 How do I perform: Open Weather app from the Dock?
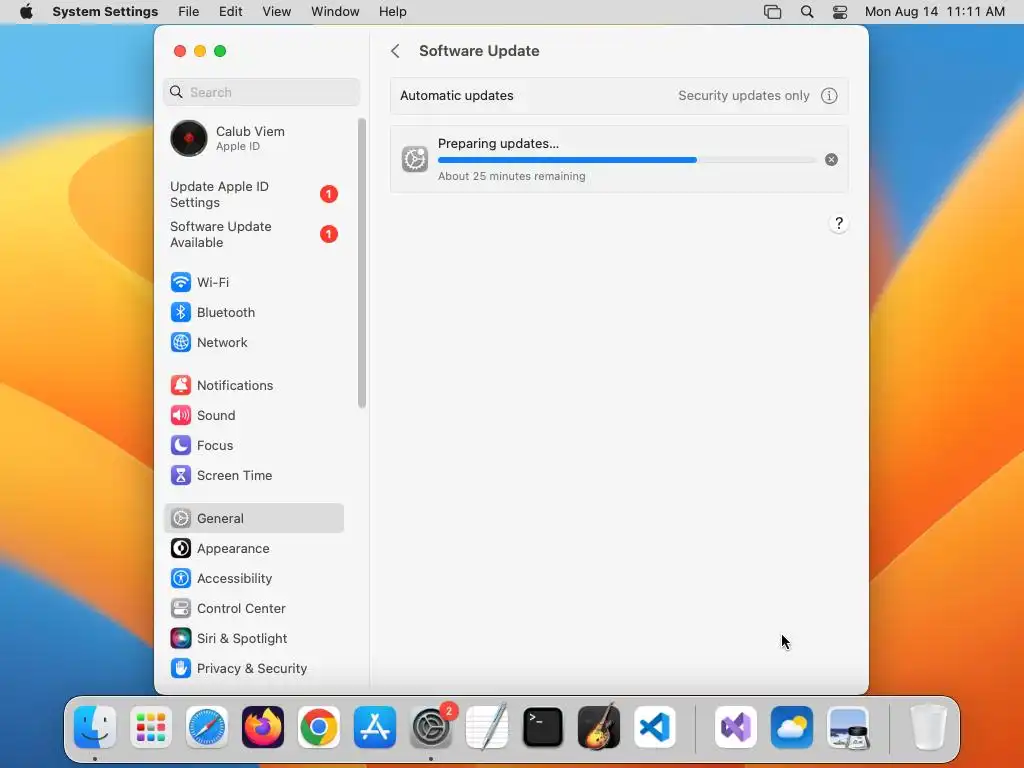coord(792,727)
